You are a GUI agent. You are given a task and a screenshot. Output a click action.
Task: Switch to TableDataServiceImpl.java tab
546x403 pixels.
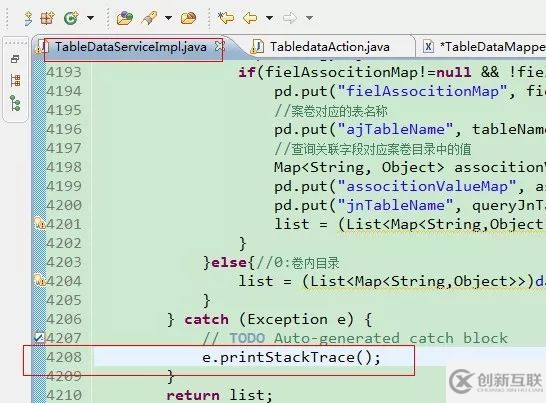click(x=131, y=47)
